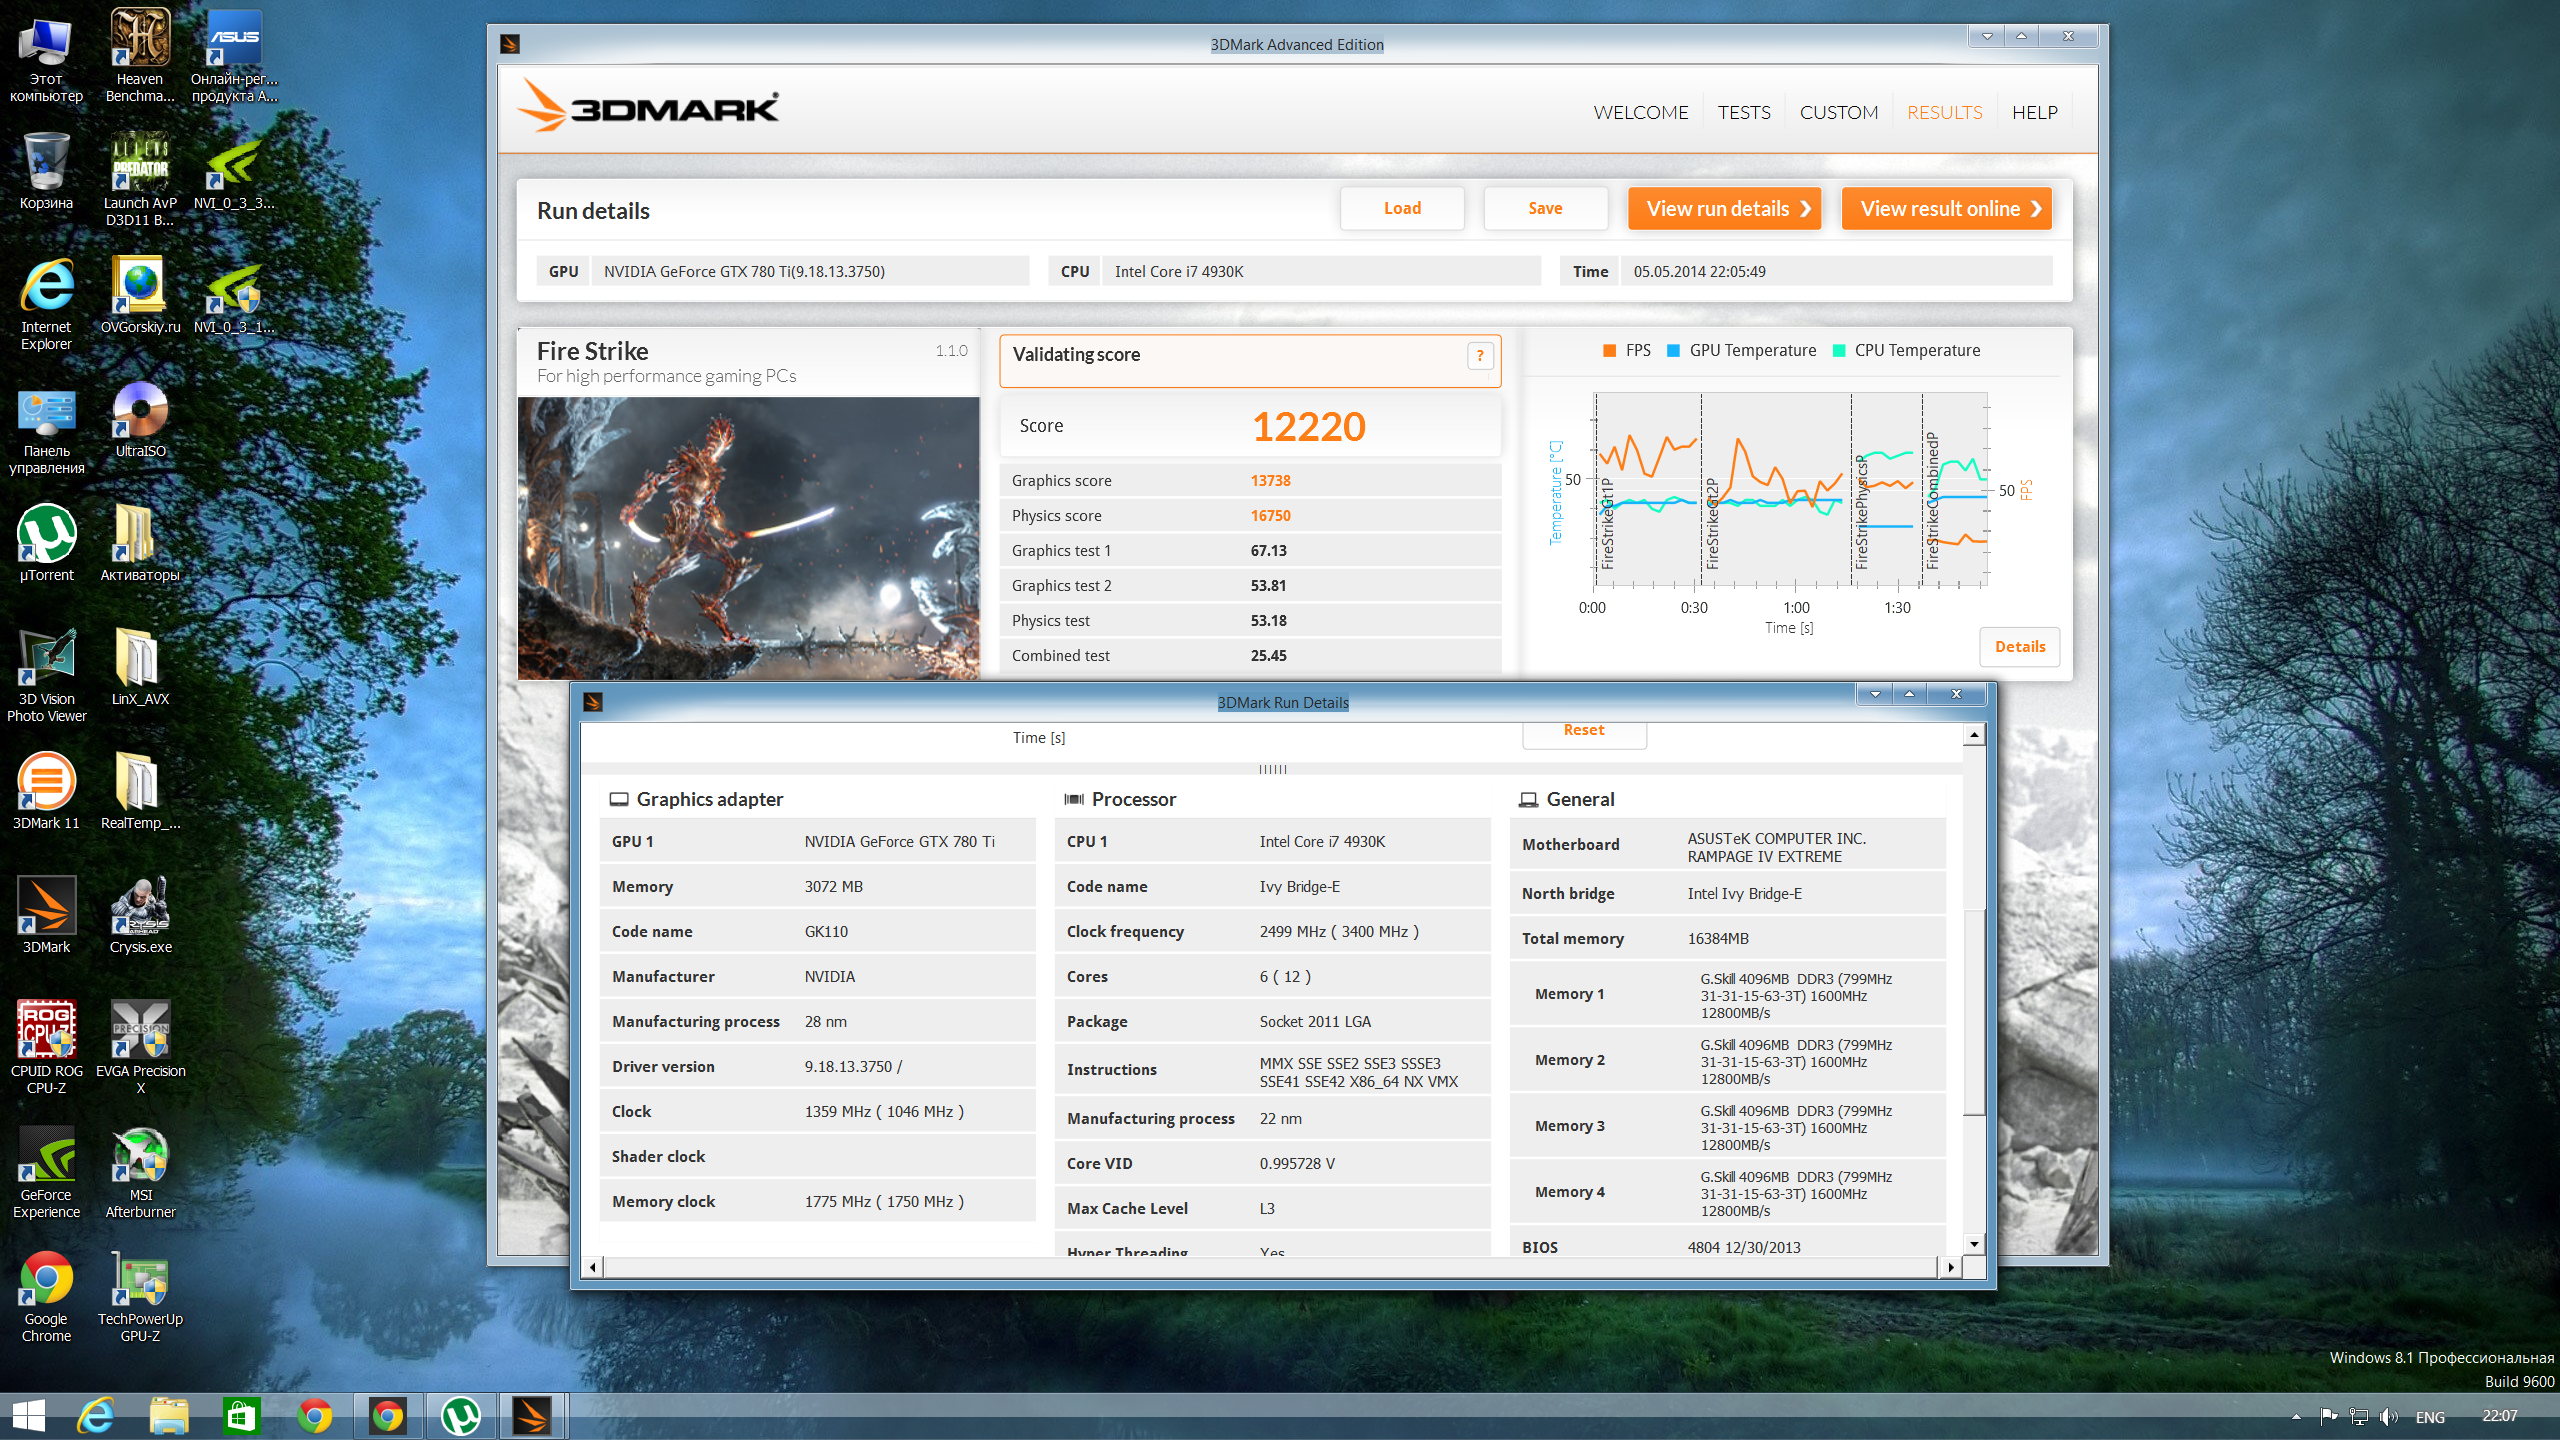Click the Run Details window dropdown arrow

1875,694
